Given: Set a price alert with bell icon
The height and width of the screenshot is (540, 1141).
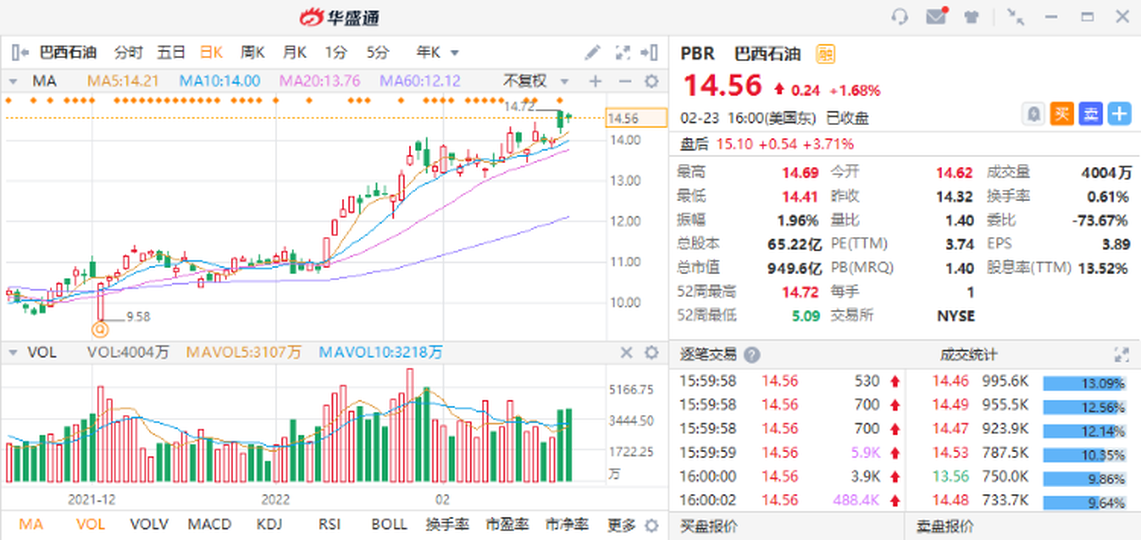Looking at the screenshot, I should coord(1034,114).
